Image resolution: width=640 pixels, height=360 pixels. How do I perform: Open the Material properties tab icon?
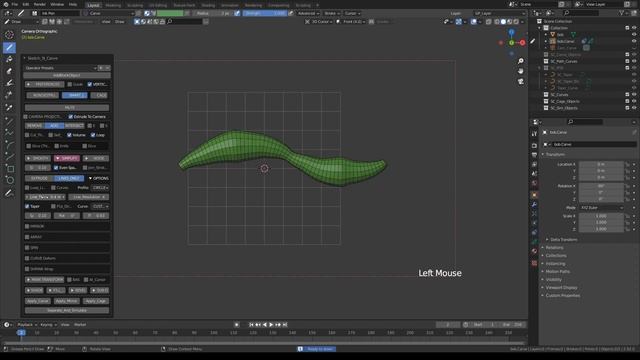(534, 251)
